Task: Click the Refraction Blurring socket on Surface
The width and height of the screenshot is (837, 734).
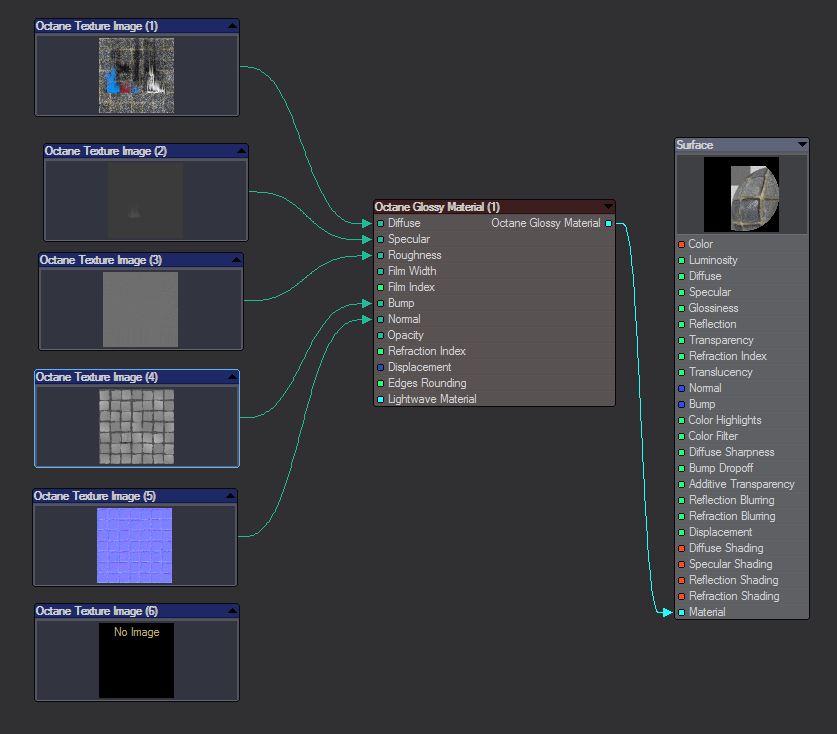Action: coord(682,517)
